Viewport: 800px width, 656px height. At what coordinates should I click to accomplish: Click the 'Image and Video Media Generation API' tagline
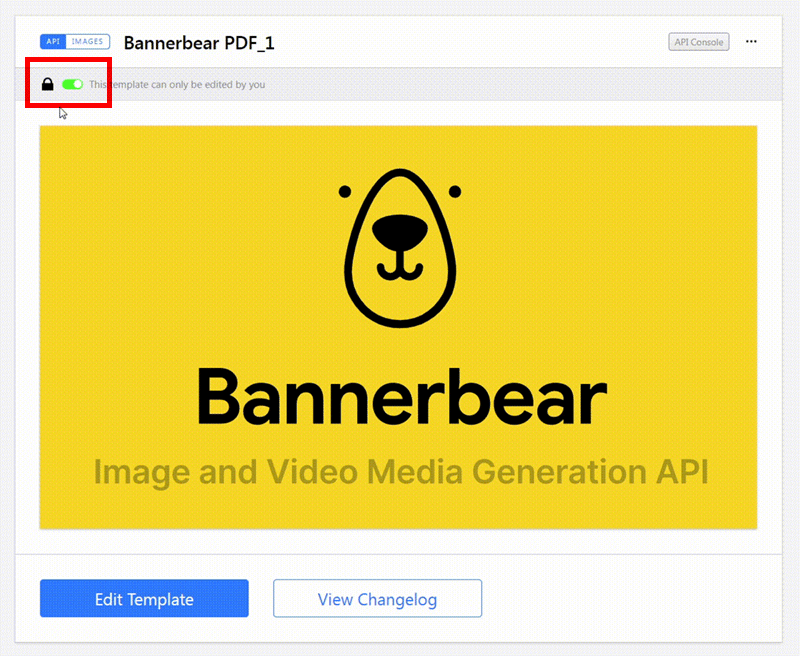click(x=401, y=470)
